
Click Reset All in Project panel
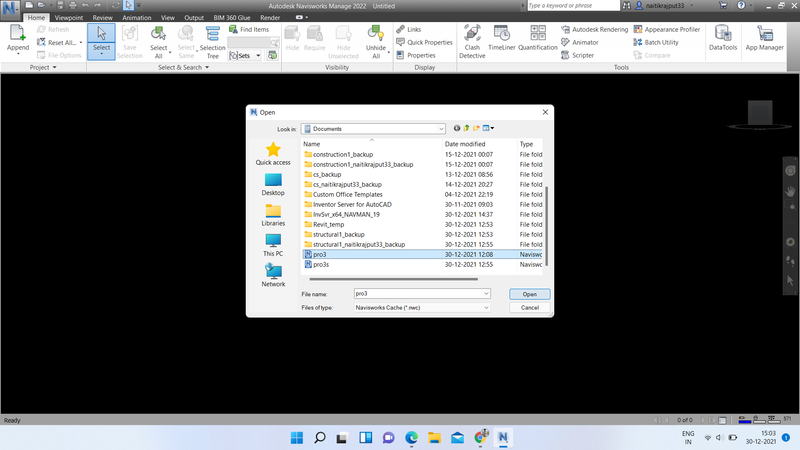pyautogui.click(x=57, y=42)
